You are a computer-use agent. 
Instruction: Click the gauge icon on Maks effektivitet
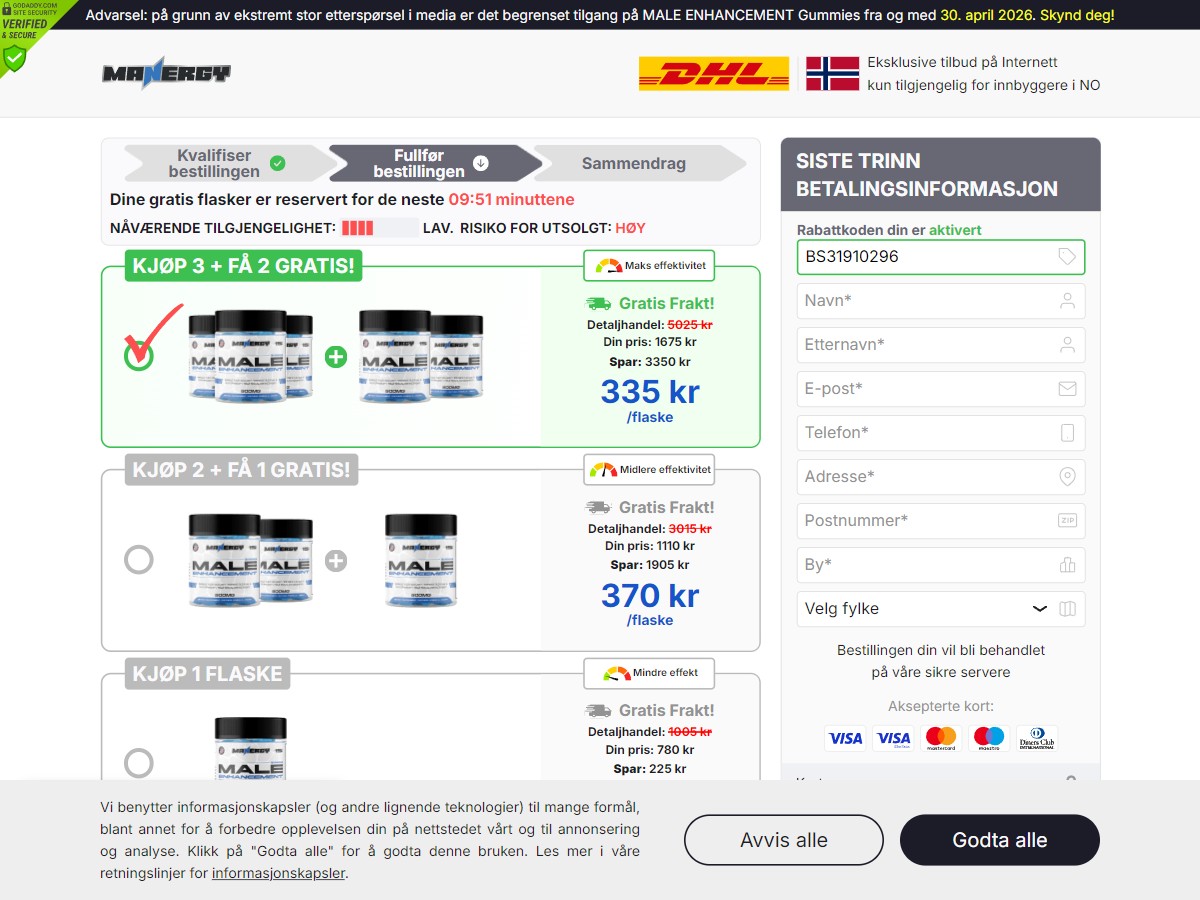click(608, 266)
